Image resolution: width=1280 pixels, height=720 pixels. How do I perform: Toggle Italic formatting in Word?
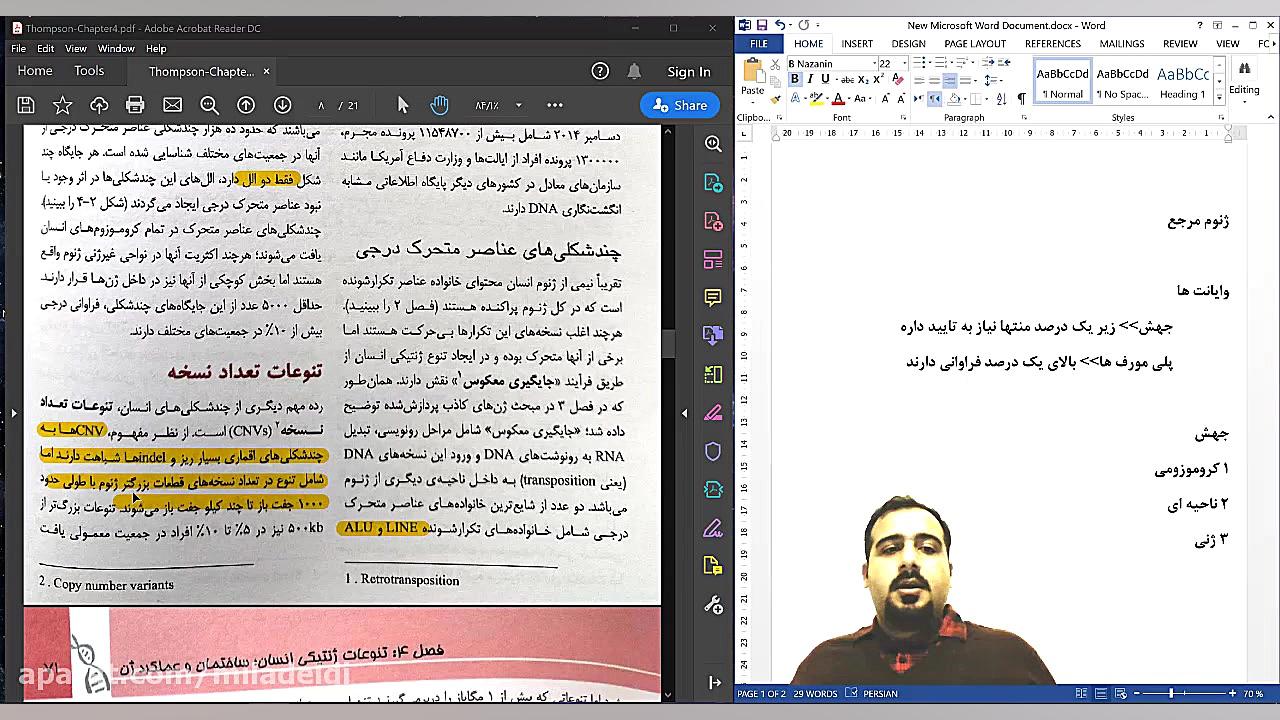pyautogui.click(x=809, y=80)
